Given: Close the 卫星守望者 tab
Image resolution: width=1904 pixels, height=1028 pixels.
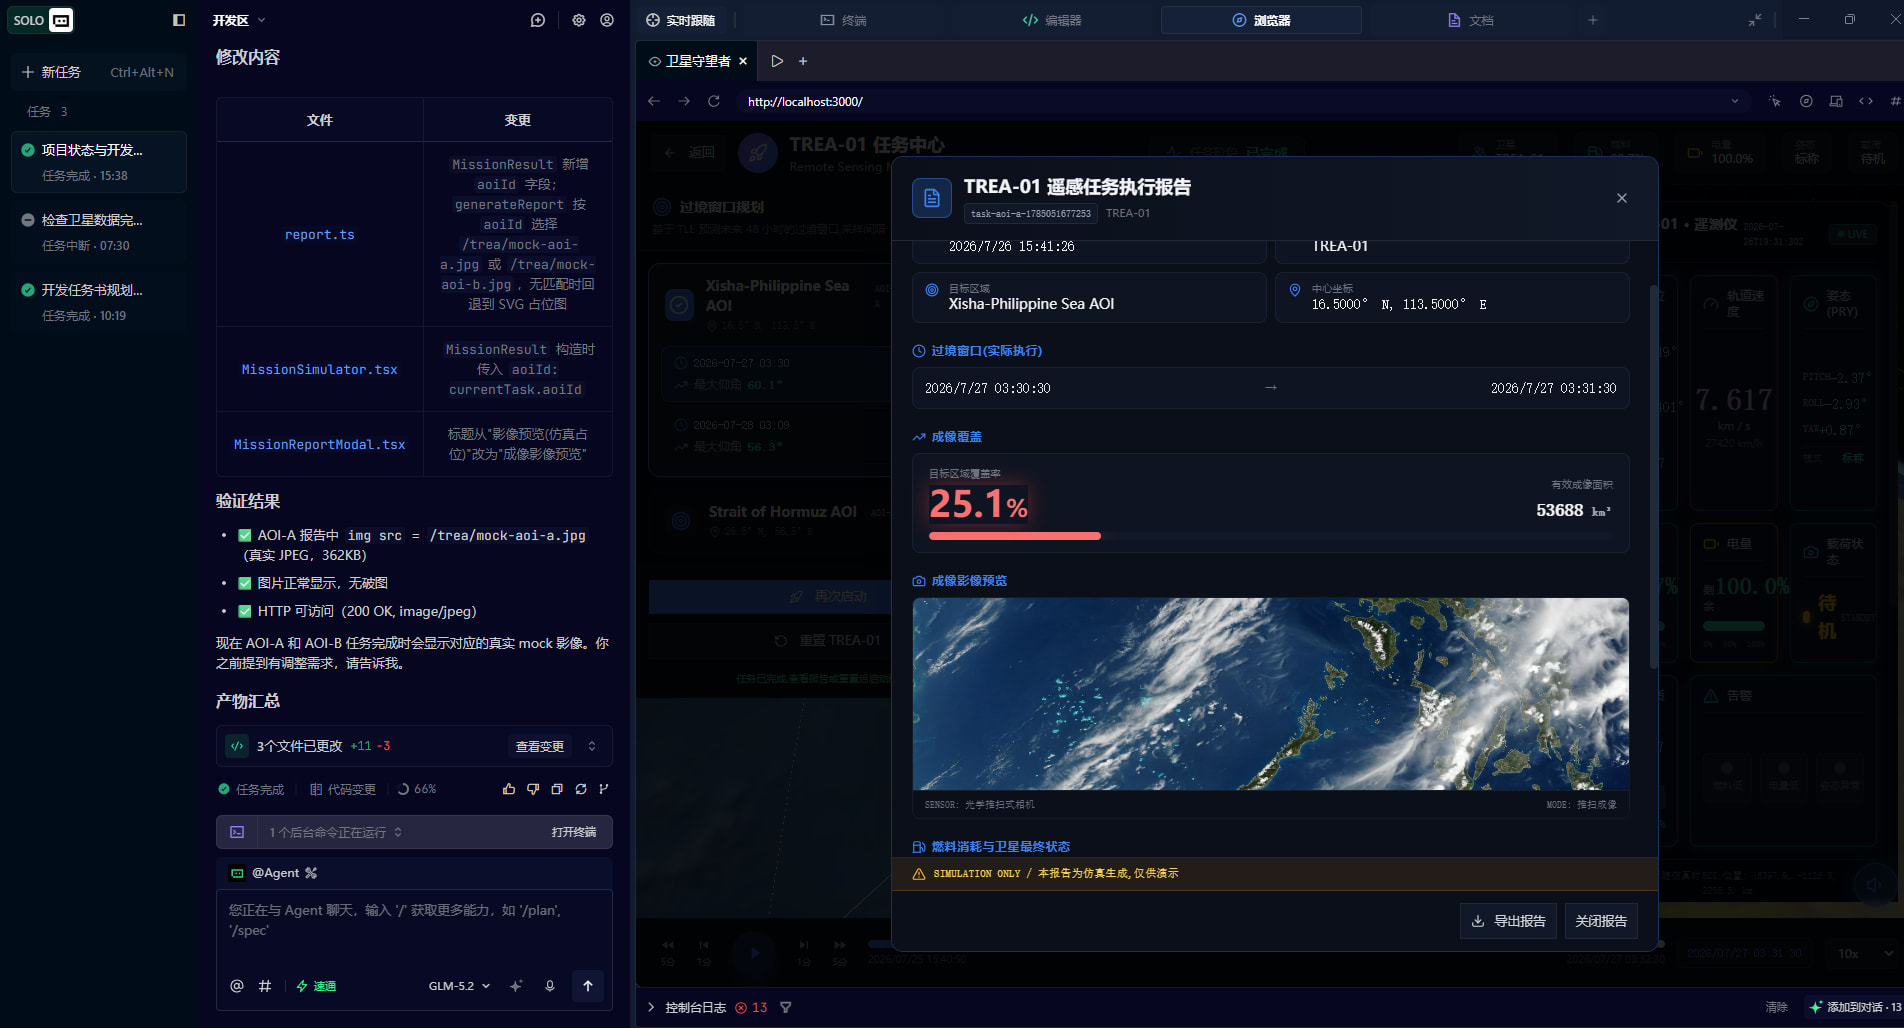Looking at the screenshot, I should pyautogui.click(x=743, y=61).
